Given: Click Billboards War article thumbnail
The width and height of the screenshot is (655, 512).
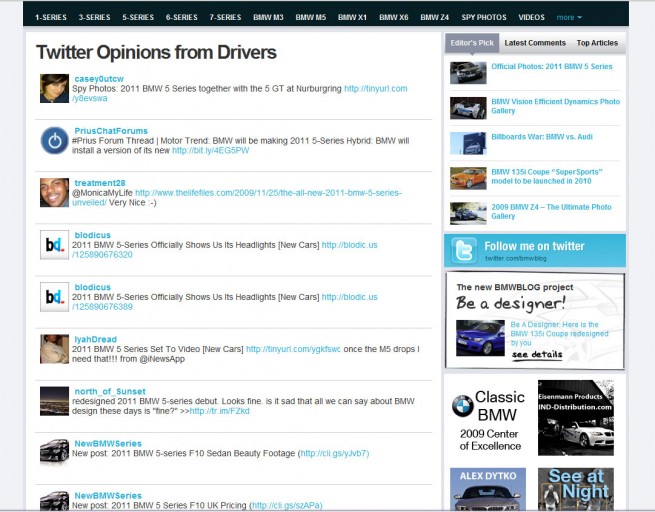Looking at the screenshot, I should tap(468, 143).
